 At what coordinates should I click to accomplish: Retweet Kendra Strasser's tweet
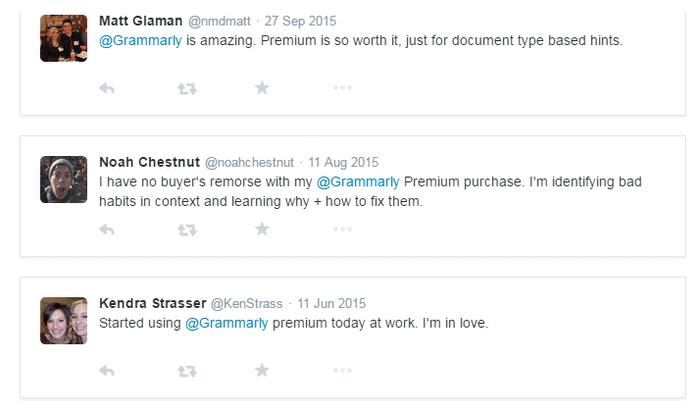(186, 371)
